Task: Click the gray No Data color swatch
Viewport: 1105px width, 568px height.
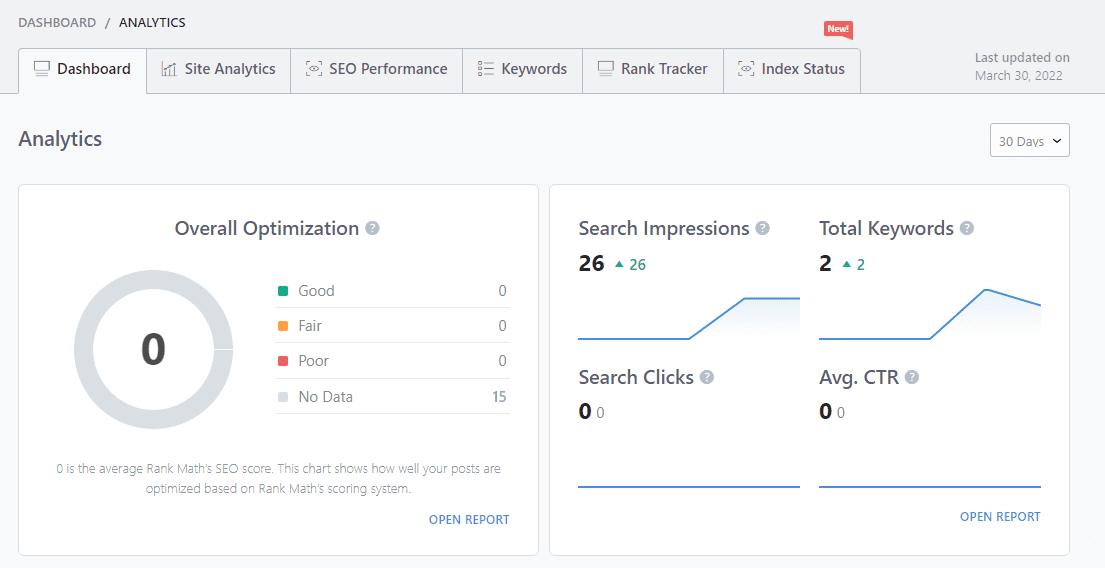Action: pyautogui.click(x=283, y=397)
